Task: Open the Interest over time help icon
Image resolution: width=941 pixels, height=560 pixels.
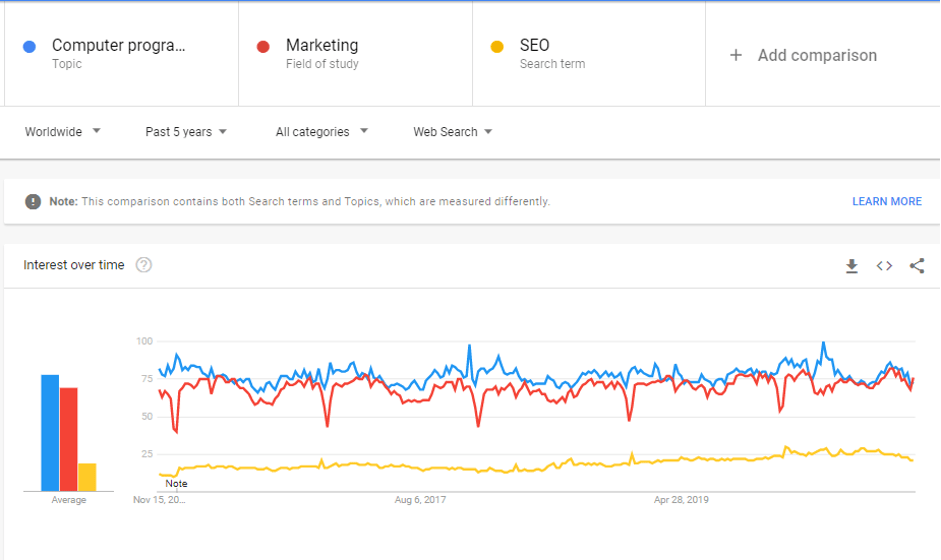Action: (x=144, y=265)
